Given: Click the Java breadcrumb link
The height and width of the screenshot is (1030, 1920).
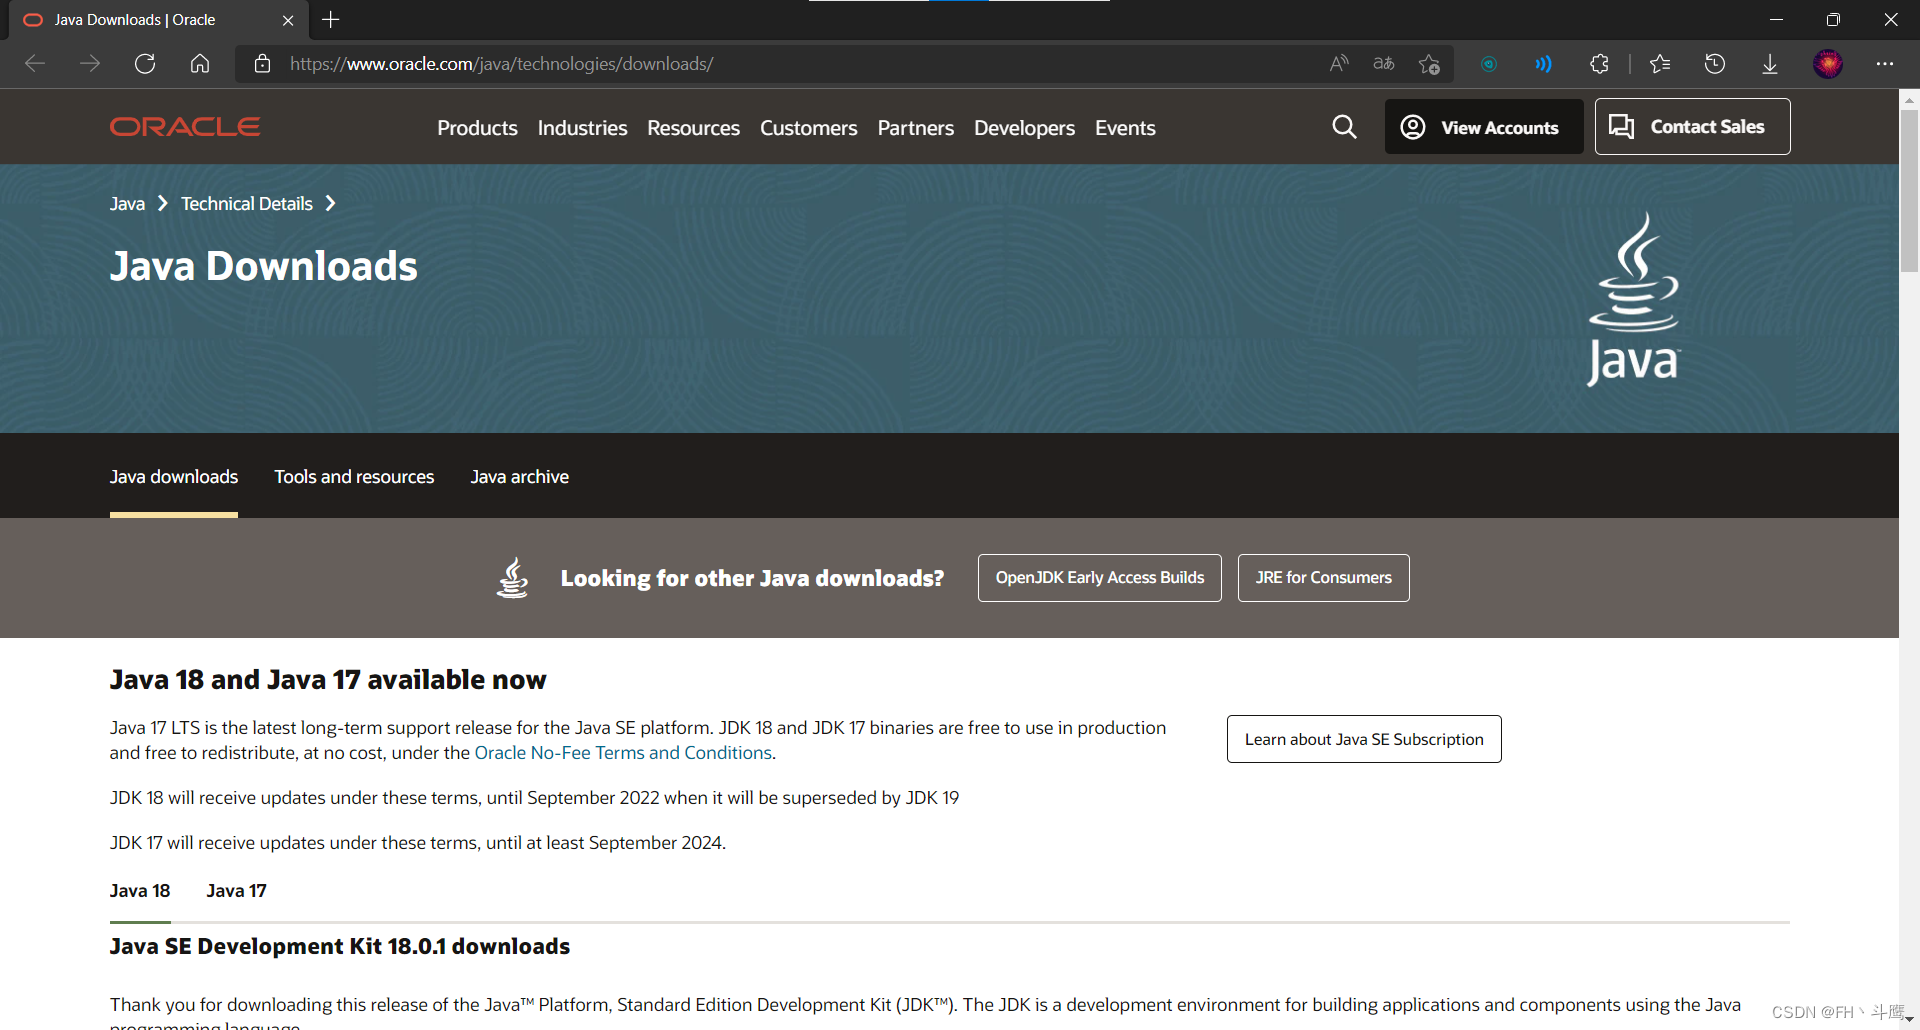Looking at the screenshot, I should [x=127, y=204].
